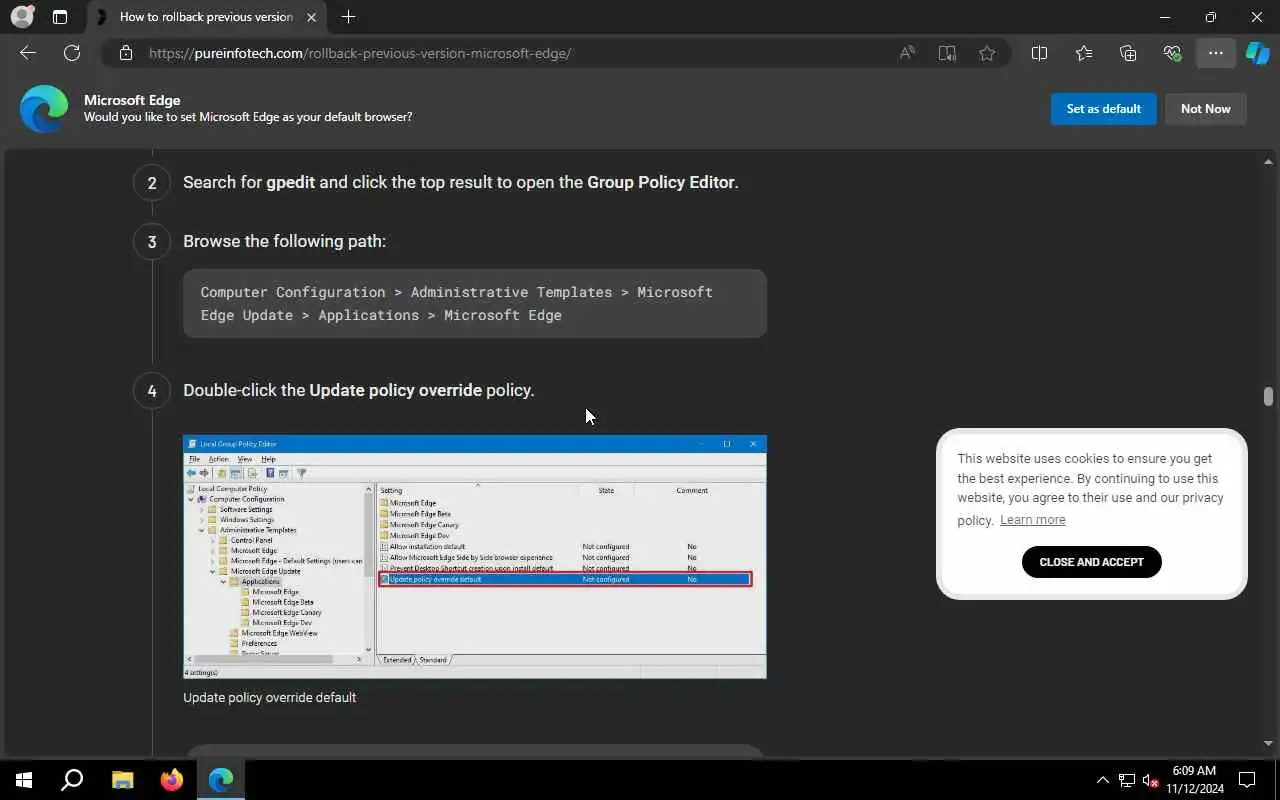Click the page vertical scrollbar thumb
The height and width of the screenshot is (800, 1280).
[x=1268, y=396]
